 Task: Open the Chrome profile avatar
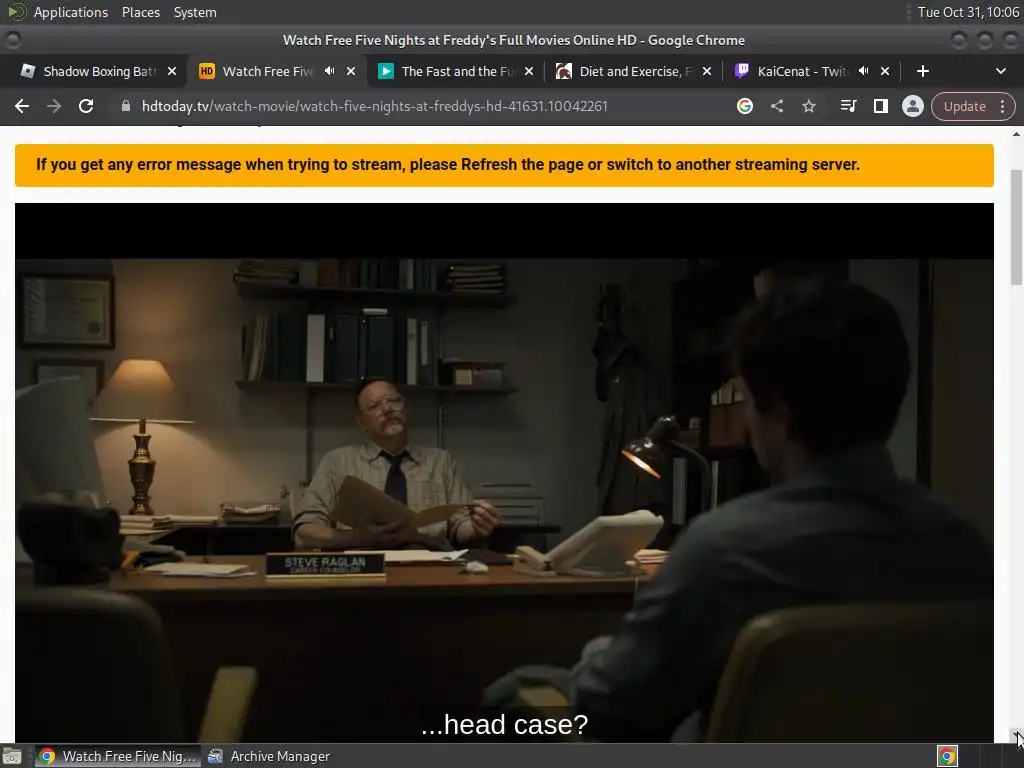(912, 106)
